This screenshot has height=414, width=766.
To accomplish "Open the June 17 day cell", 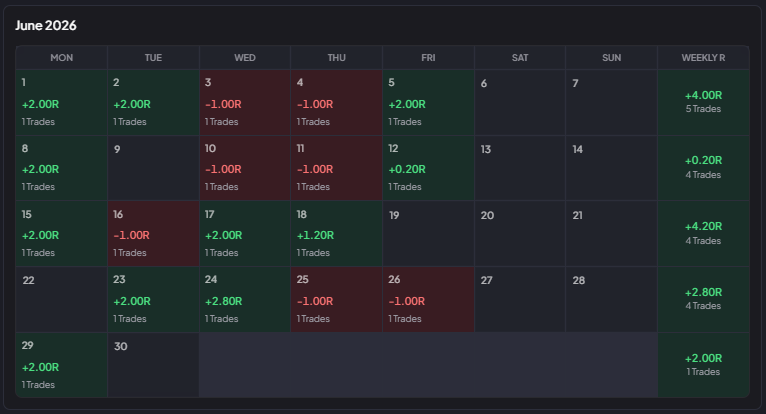I will coord(245,234).
